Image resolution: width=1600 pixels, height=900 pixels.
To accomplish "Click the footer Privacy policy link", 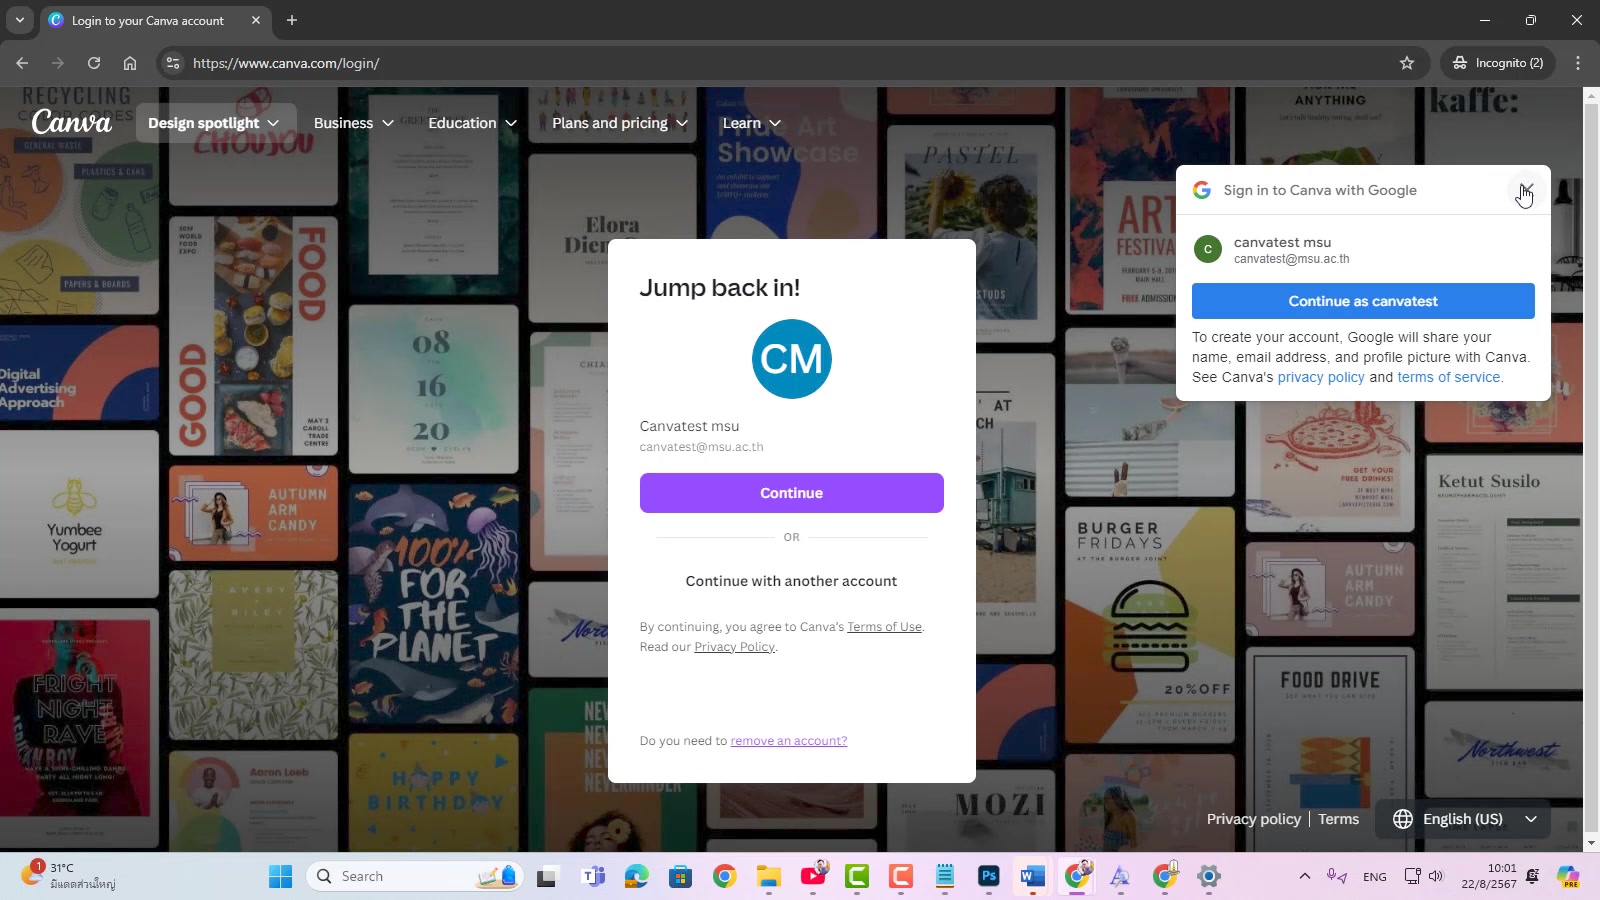I will pyautogui.click(x=1253, y=819).
